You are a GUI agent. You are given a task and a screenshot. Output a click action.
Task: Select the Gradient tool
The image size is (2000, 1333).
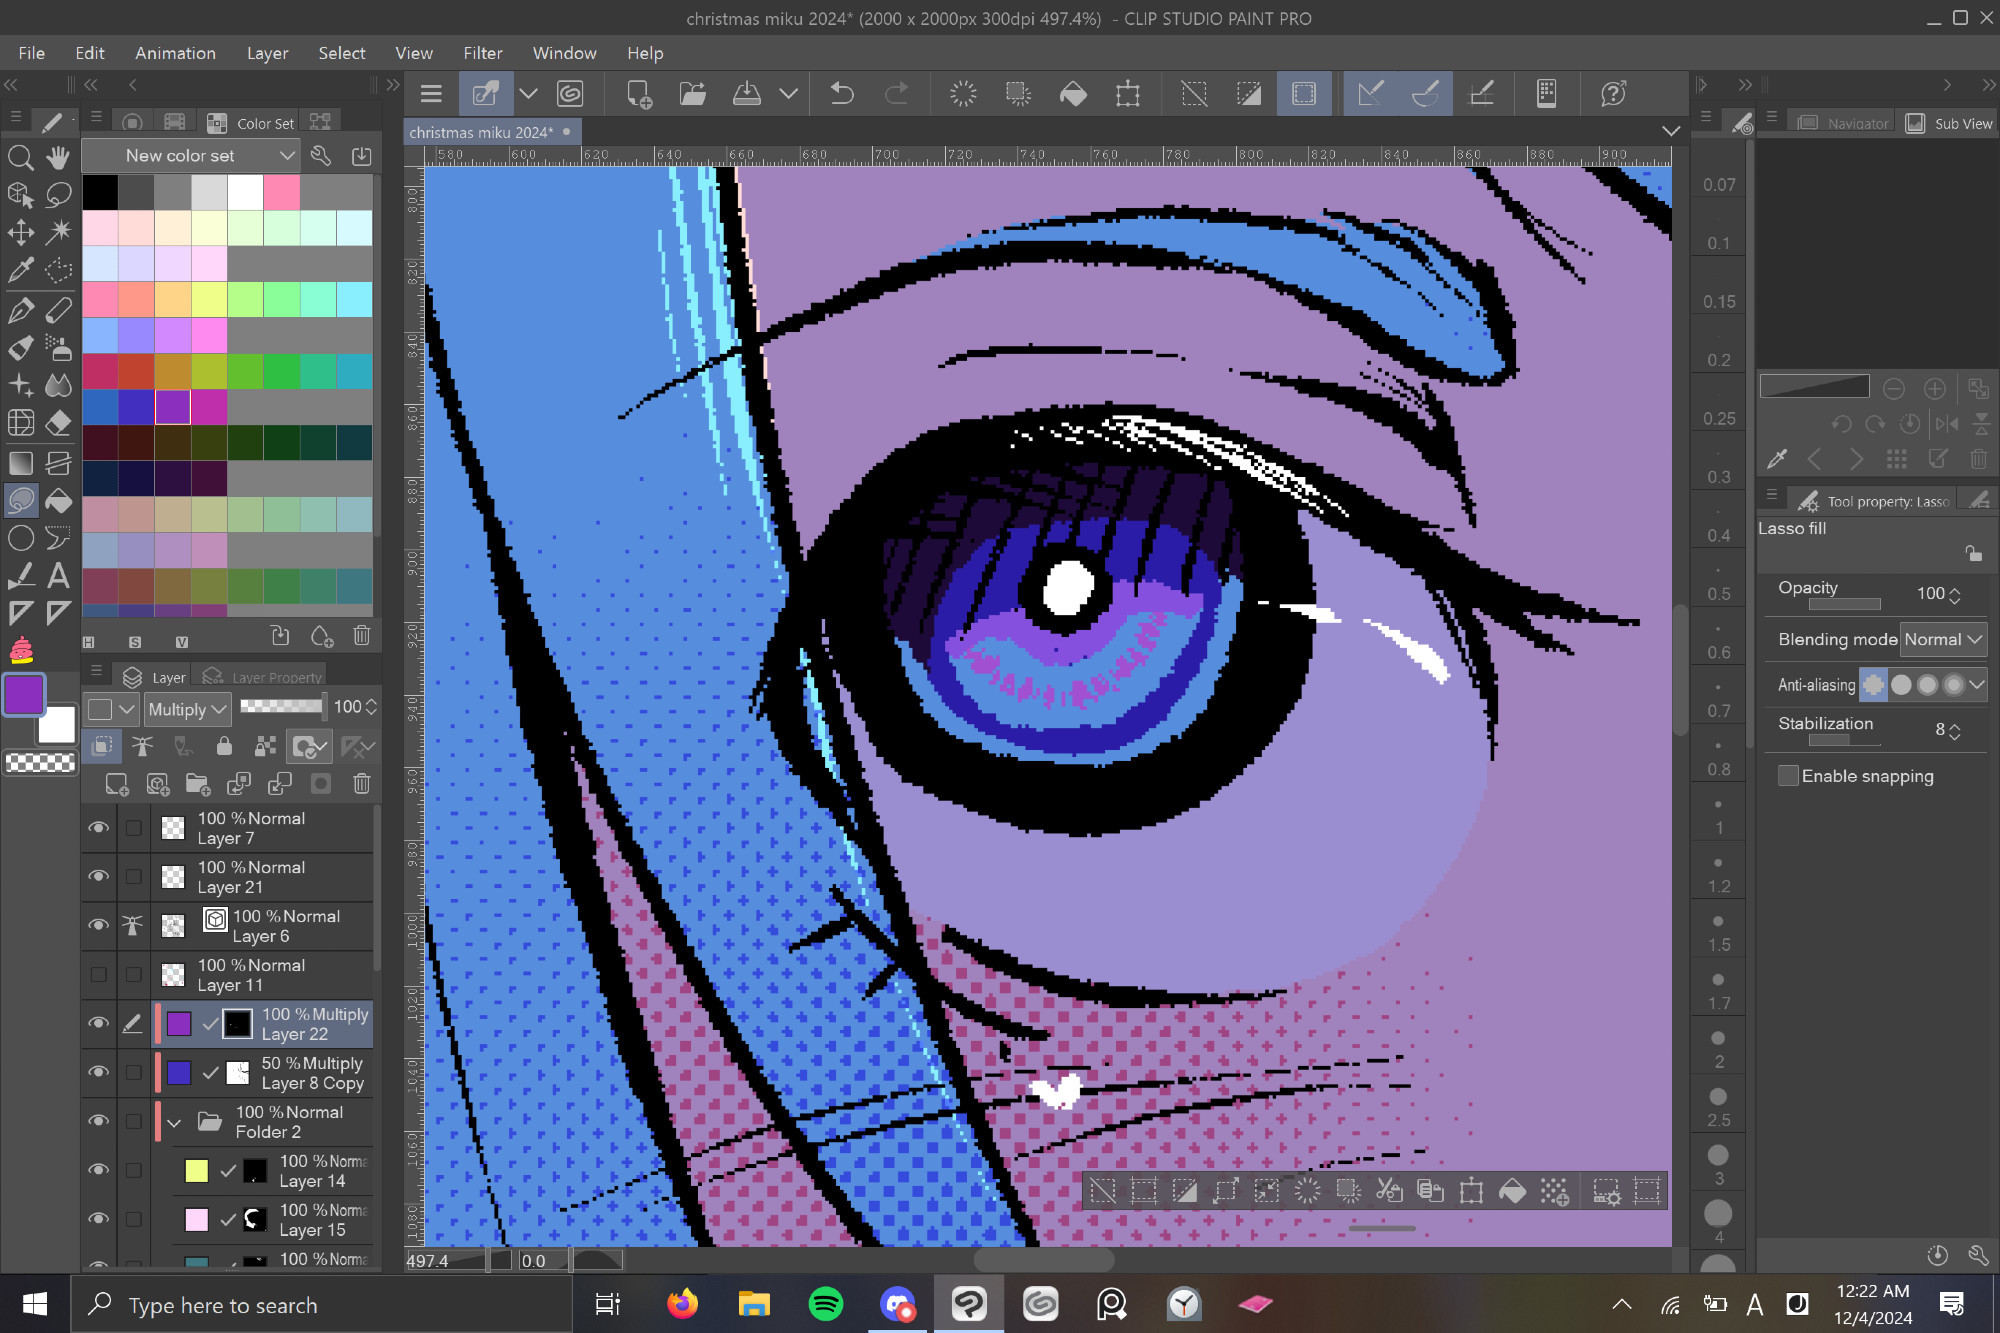coord(20,463)
